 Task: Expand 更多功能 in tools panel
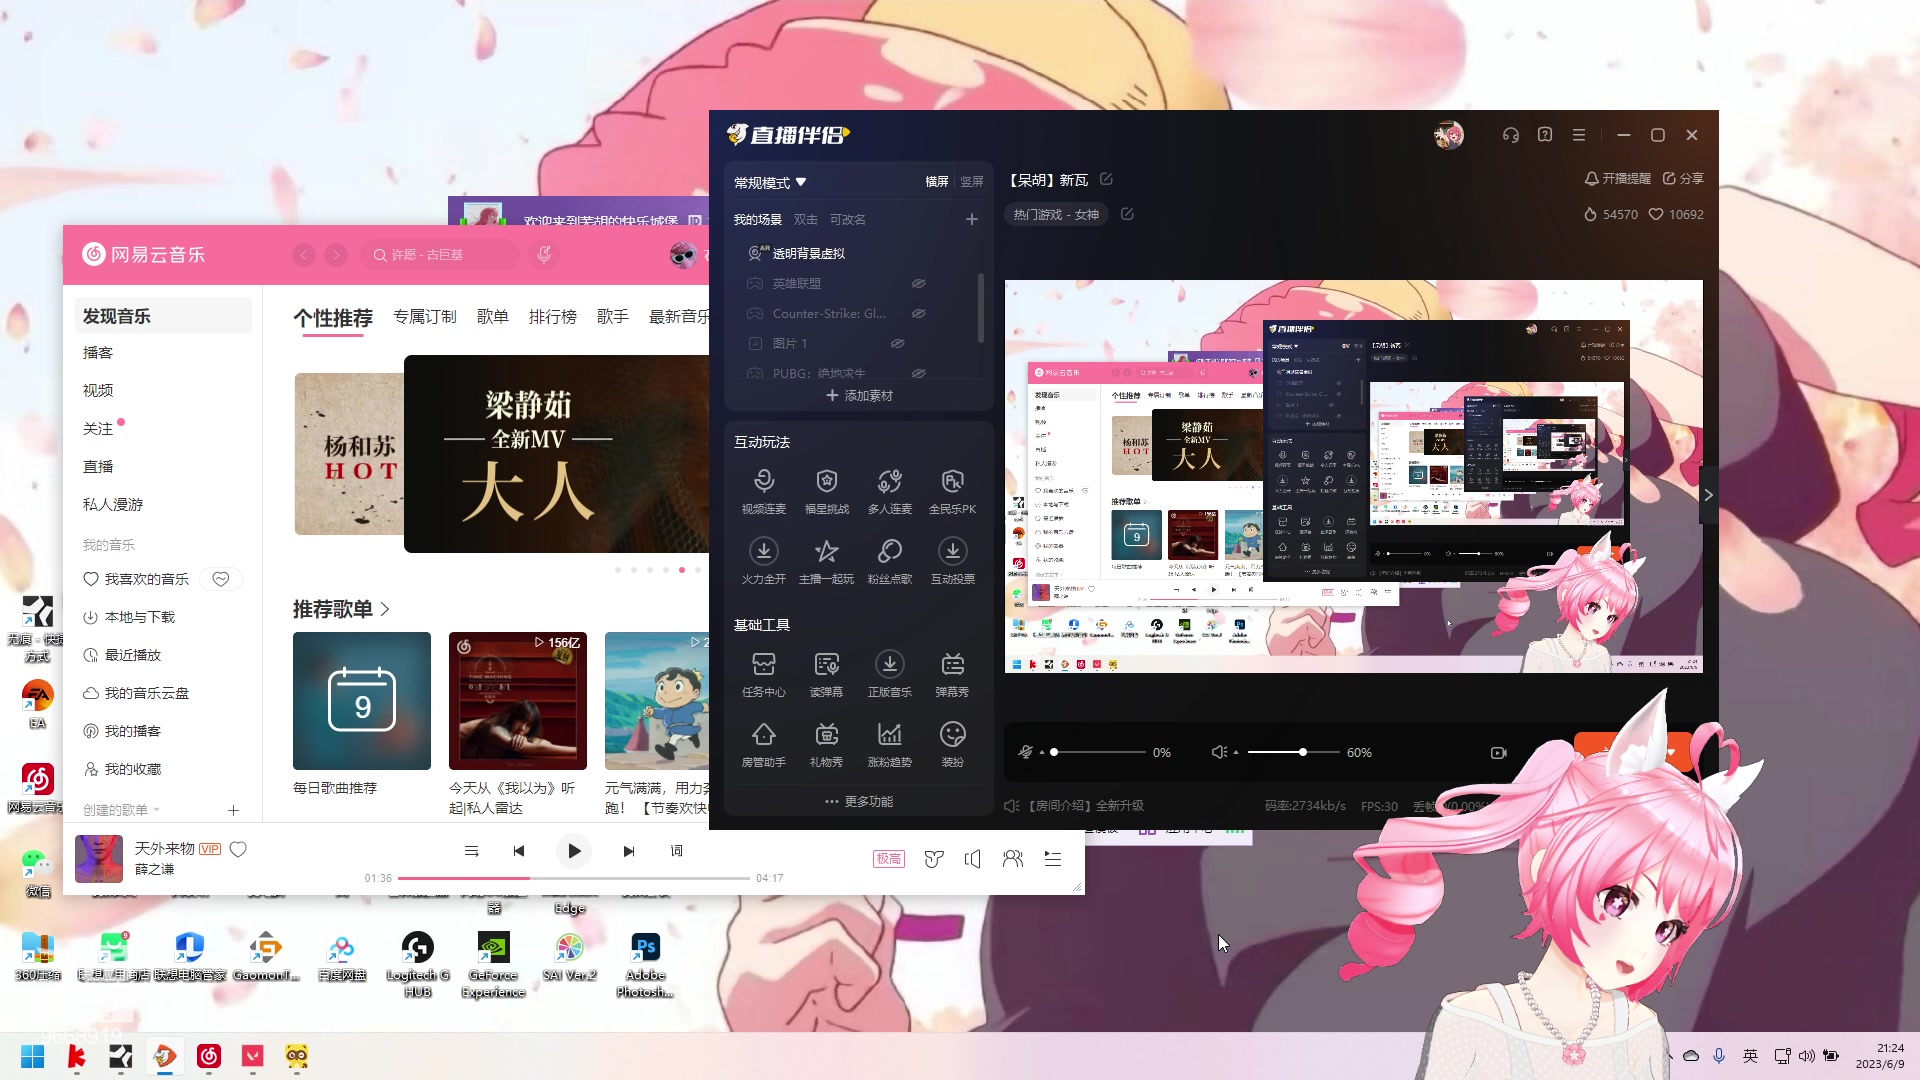[859, 802]
